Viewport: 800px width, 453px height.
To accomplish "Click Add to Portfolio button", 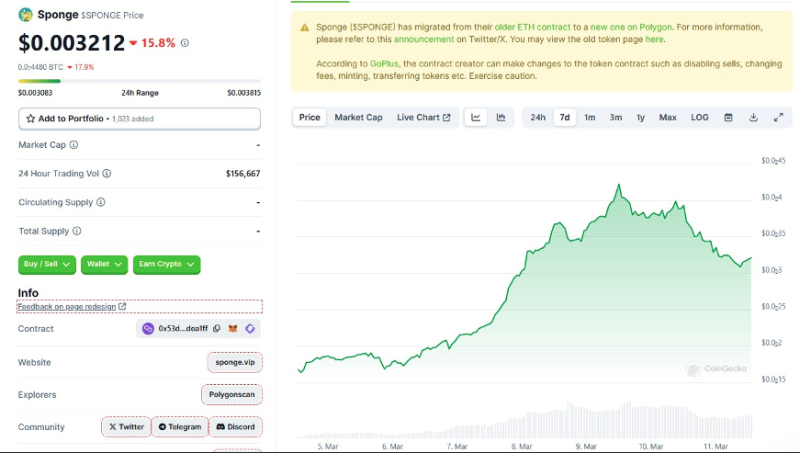I will pos(139,118).
